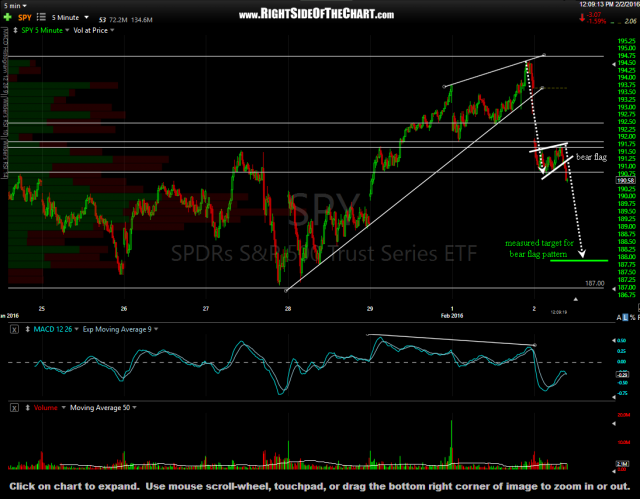Viewport: 640px width, 499px height.
Task: Open the symbol list icon beside SPY
Action: pos(41,17)
